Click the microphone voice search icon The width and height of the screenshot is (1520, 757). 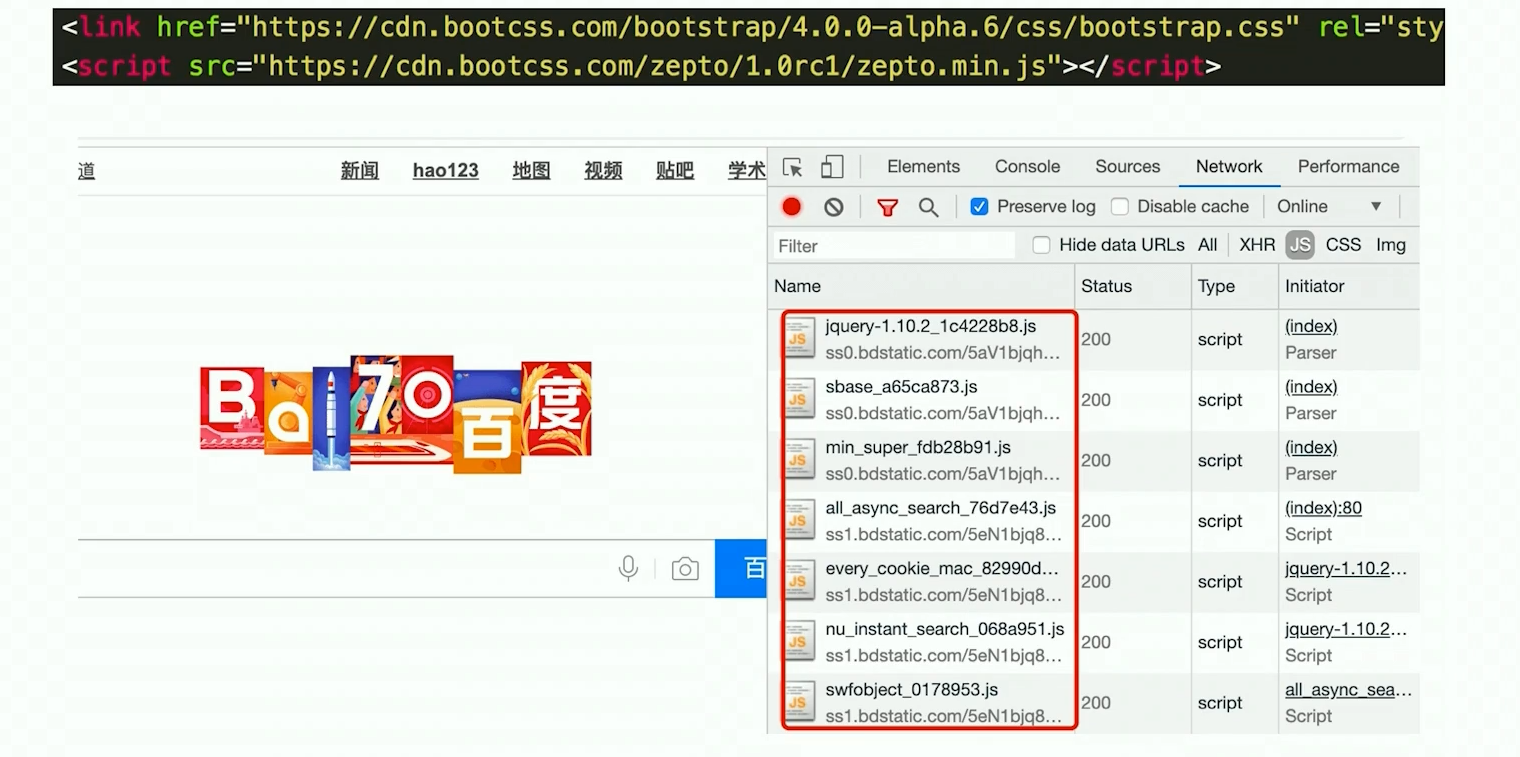click(x=628, y=569)
